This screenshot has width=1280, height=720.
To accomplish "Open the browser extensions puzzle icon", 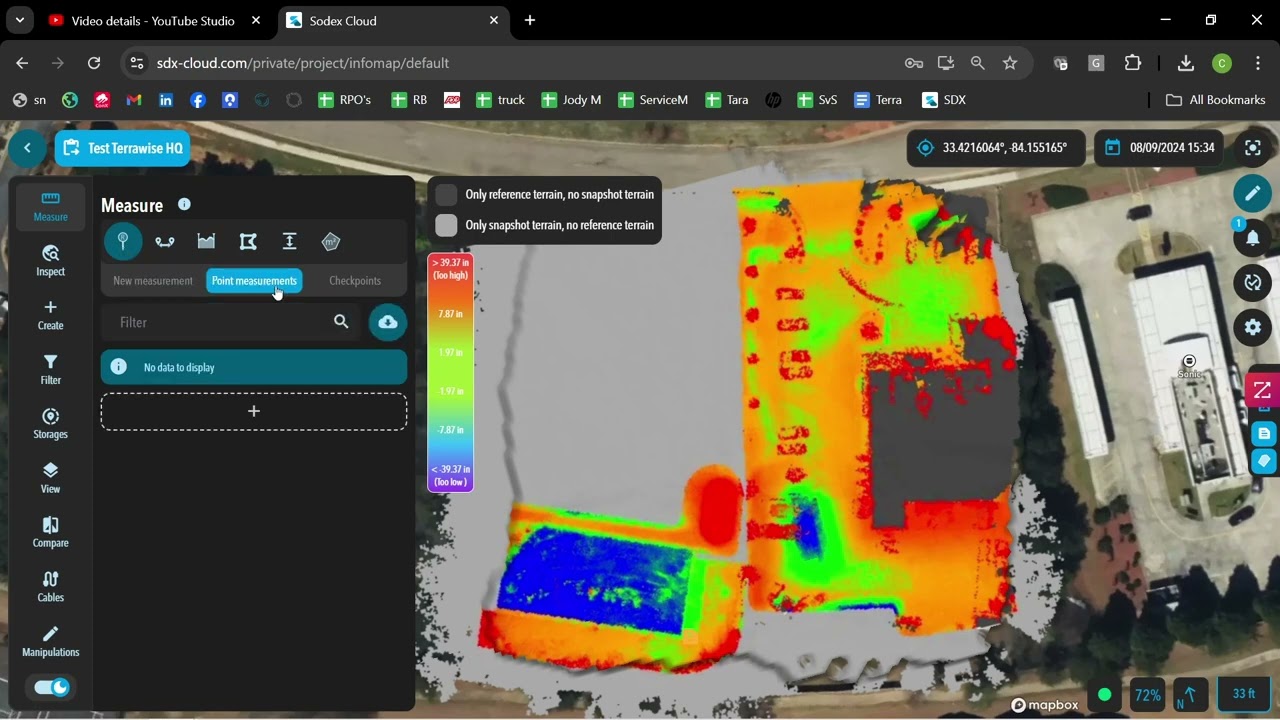I will point(1133,63).
